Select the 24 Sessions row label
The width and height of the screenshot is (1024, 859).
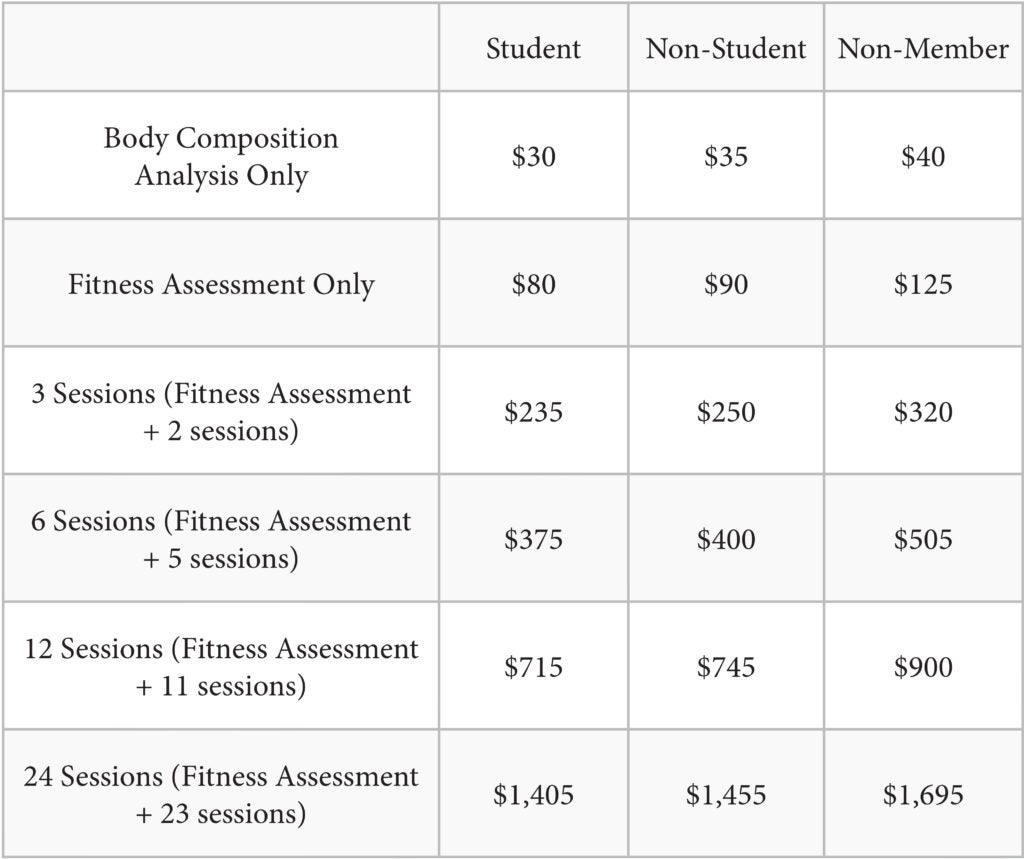point(221,795)
